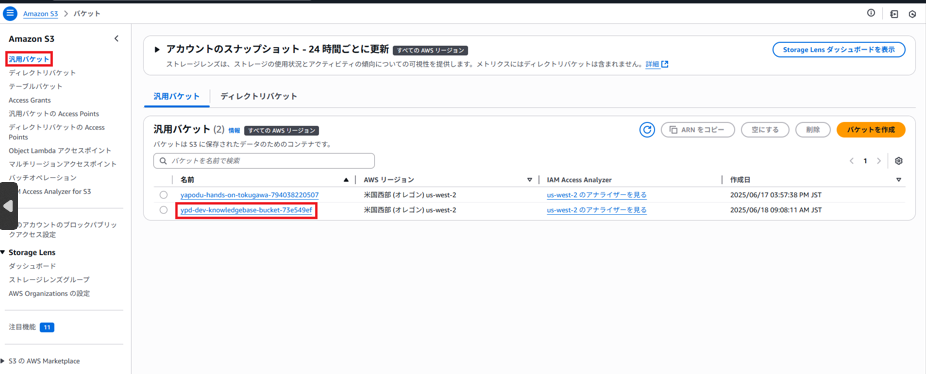This screenshot has width=926, height=374.
Task: Focus the バケットを名前で検索 search field
Action: pyautogui.click(x=263, y=161)
